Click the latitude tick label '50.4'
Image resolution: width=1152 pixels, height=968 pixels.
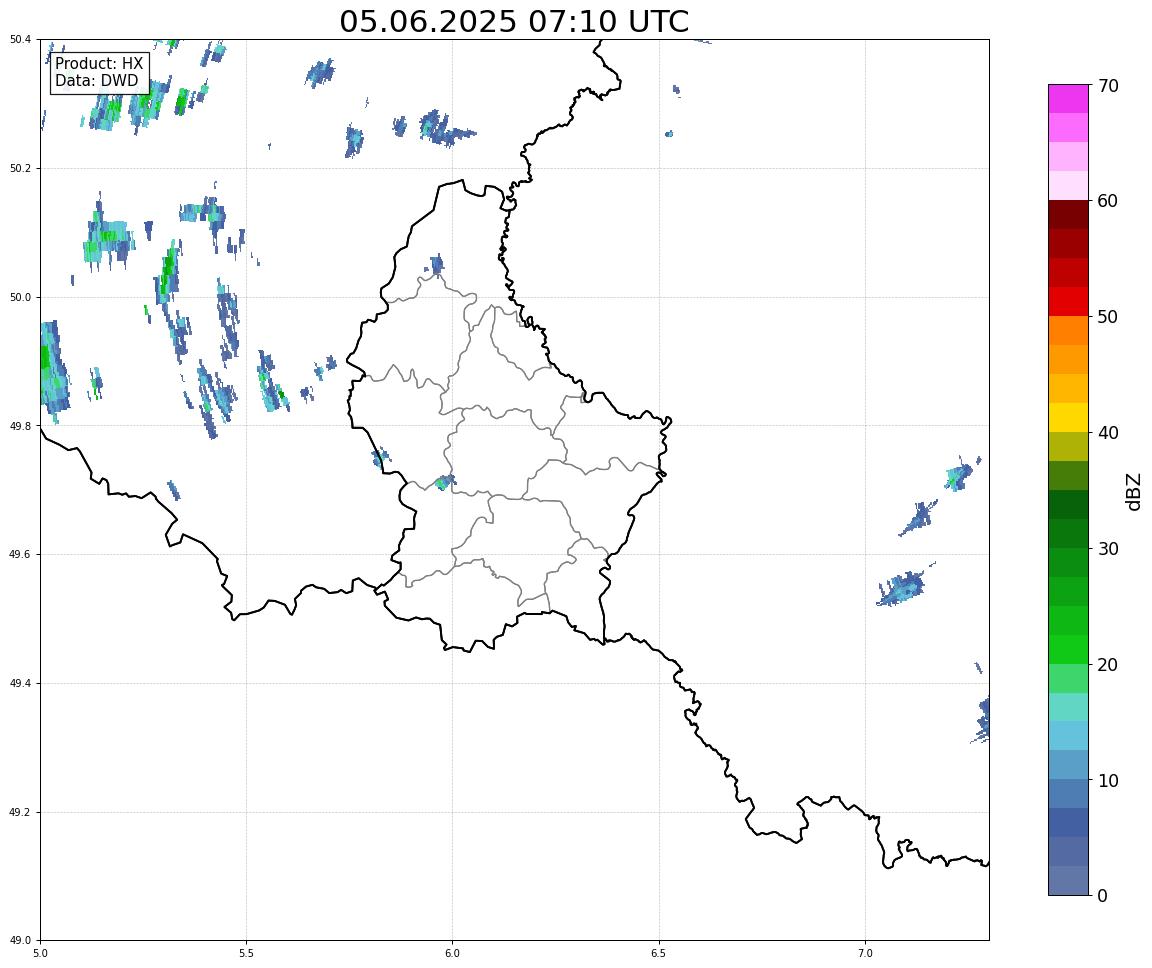[21, 40]
